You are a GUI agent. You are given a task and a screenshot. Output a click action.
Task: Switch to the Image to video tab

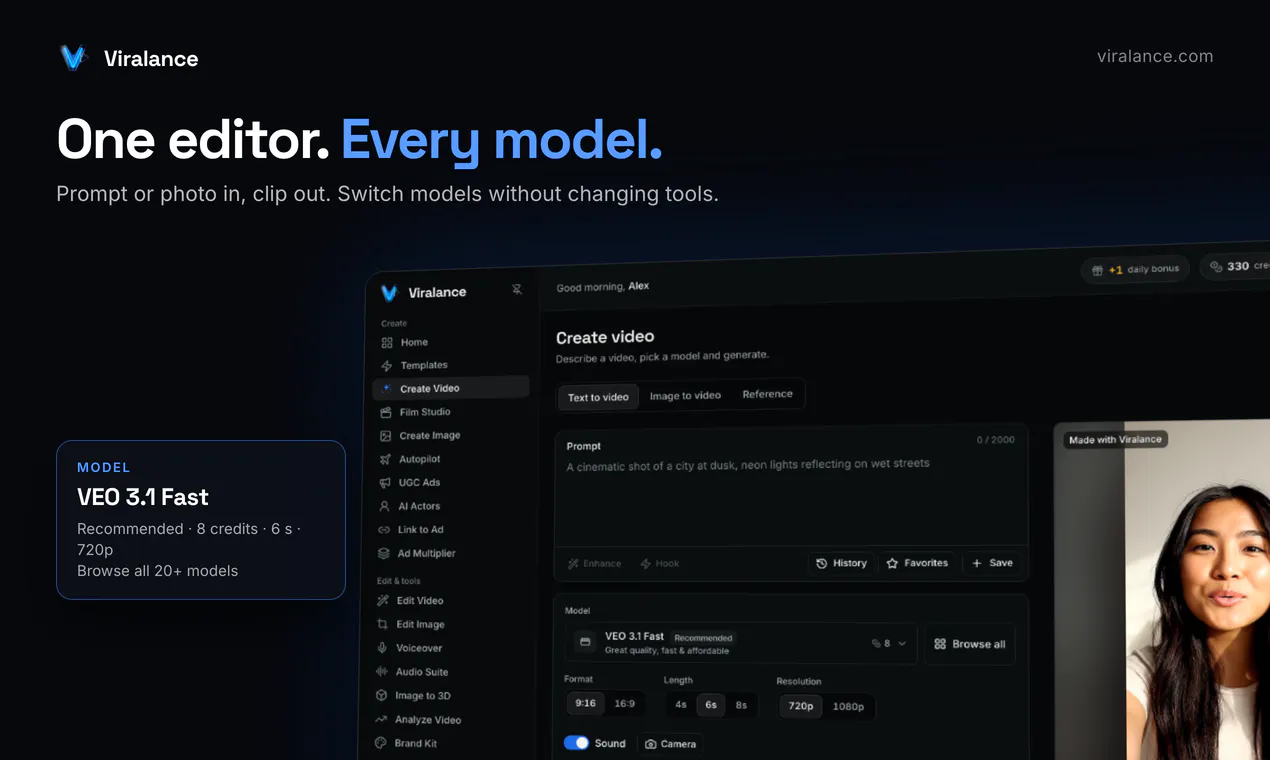pyautogui.click(x=685, y=396)
